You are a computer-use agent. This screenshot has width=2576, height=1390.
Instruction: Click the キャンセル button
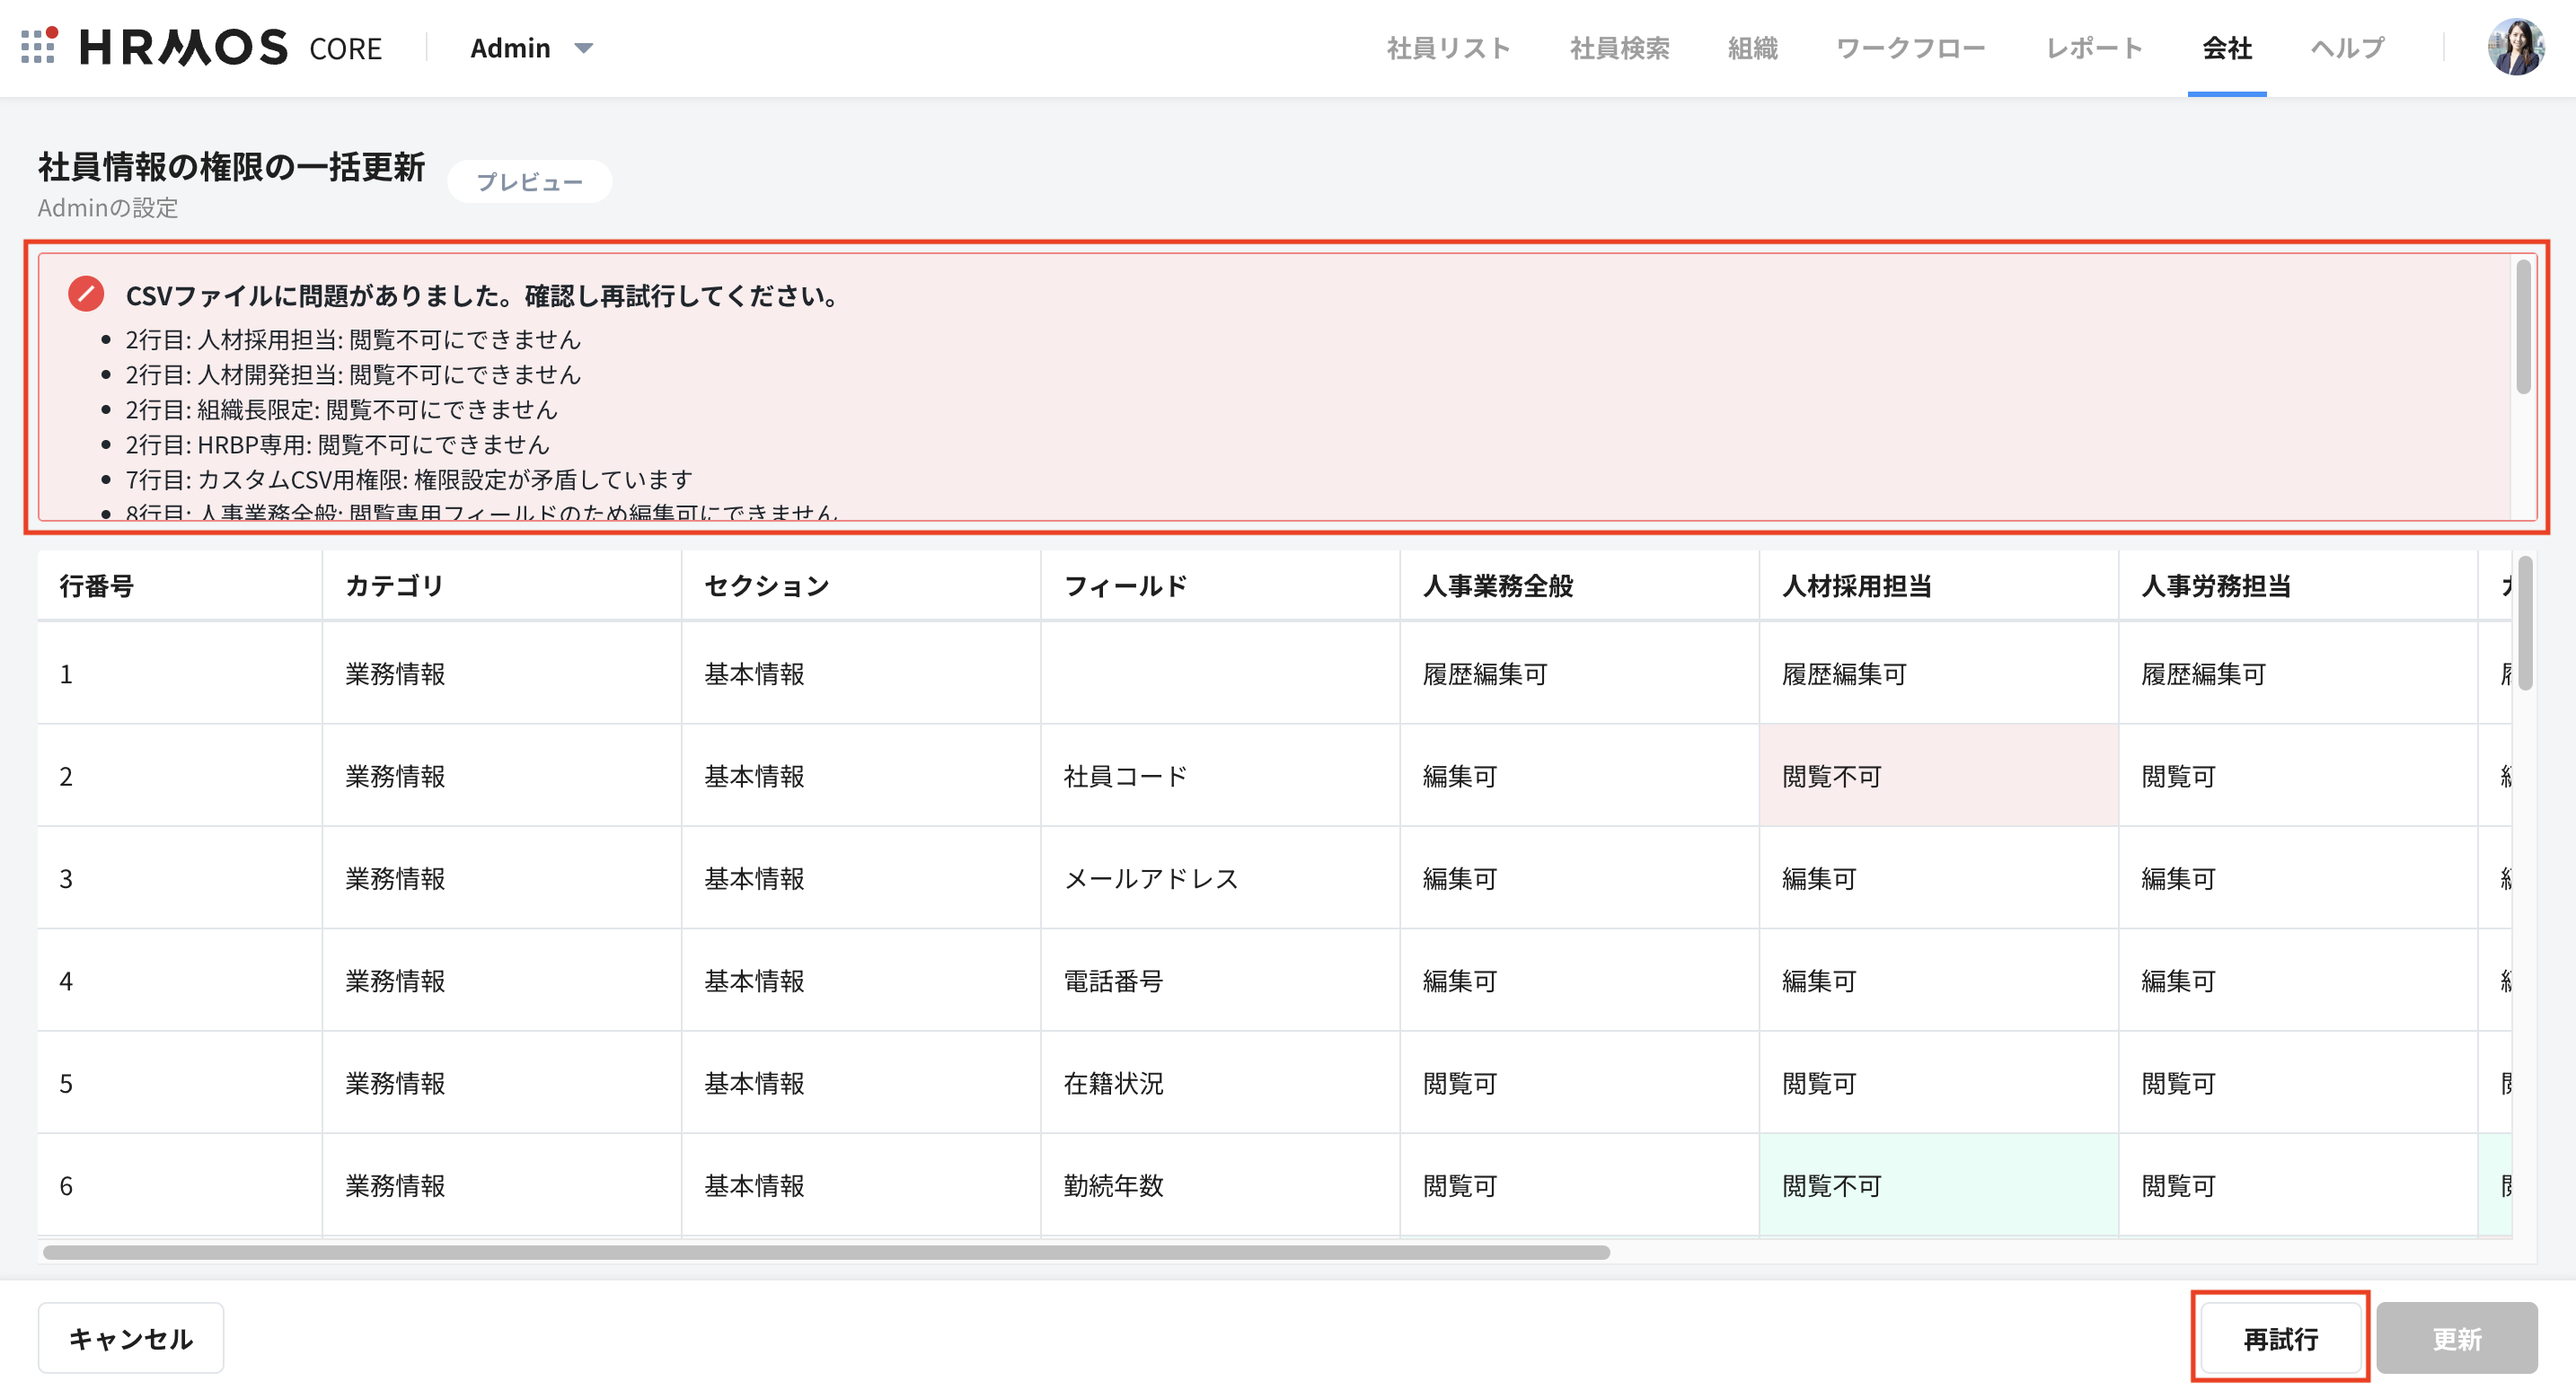pyautogui.click(x=130, y=1337)
